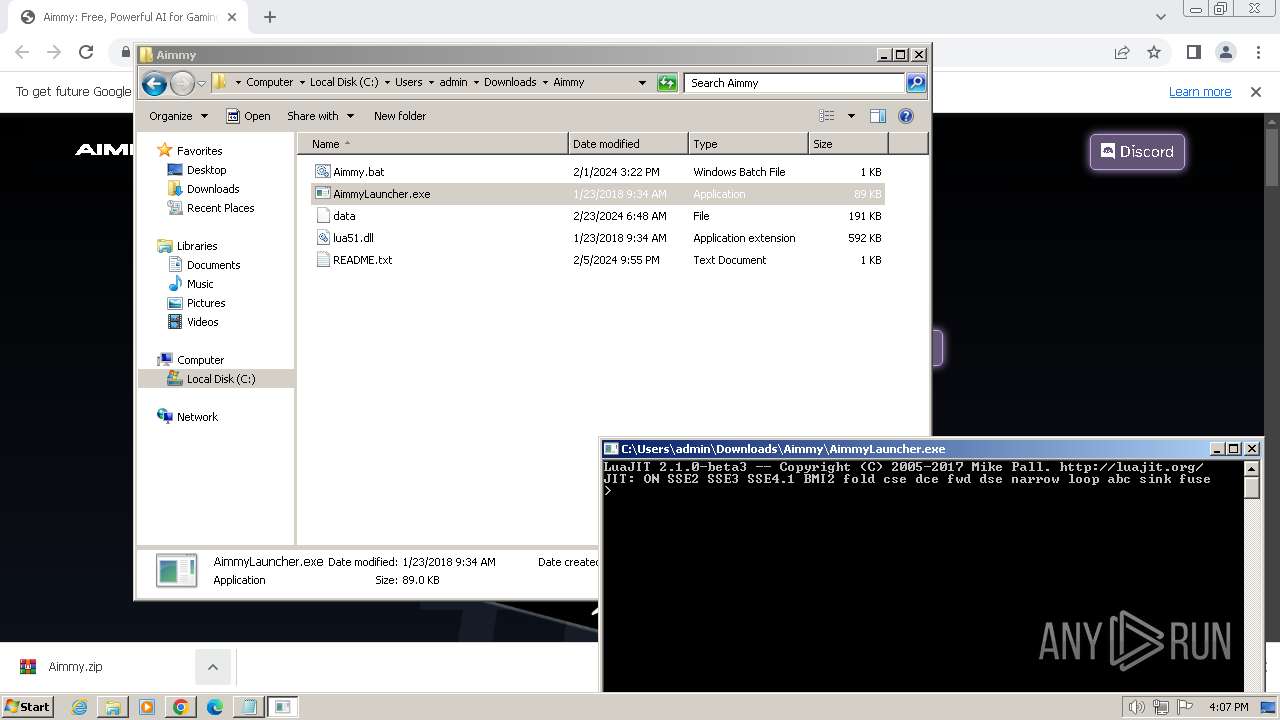Click the Explorer Back navigation button
This screenshot has height=720, width=1280.
click(154, 83)
